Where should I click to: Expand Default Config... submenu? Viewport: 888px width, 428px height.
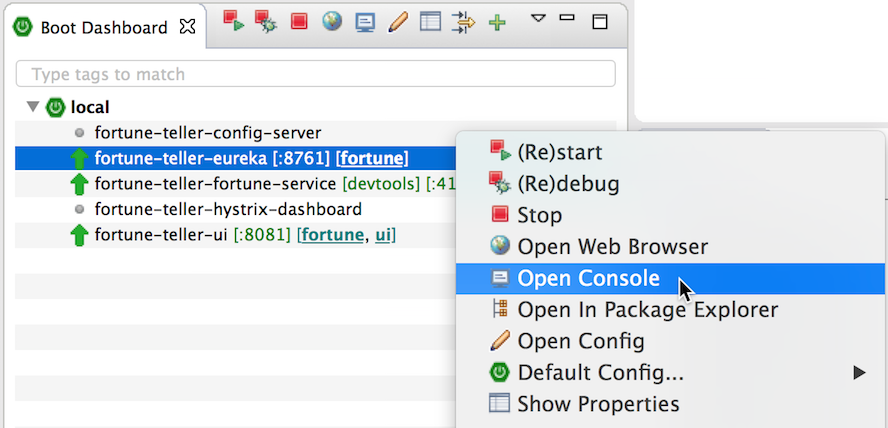[x=671, y=373]
